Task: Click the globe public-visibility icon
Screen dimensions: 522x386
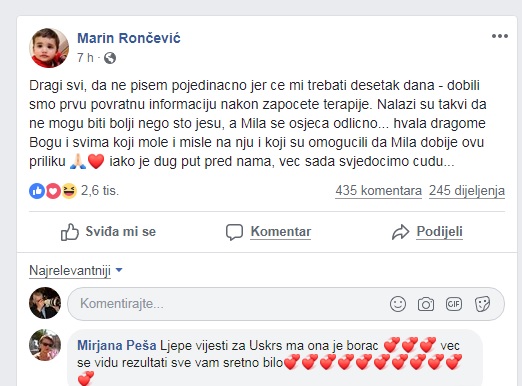Action: pos(110,58)
